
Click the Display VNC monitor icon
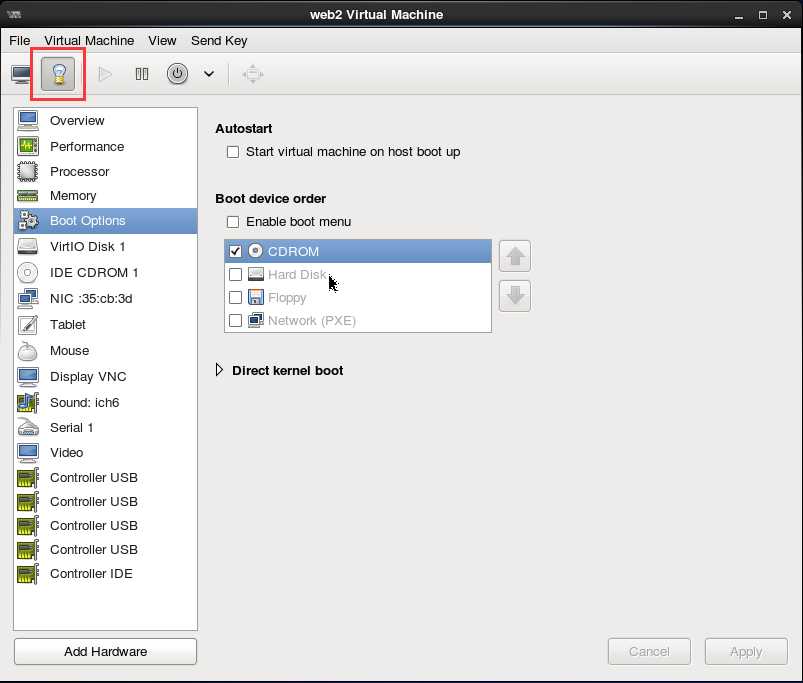point(28,377)
